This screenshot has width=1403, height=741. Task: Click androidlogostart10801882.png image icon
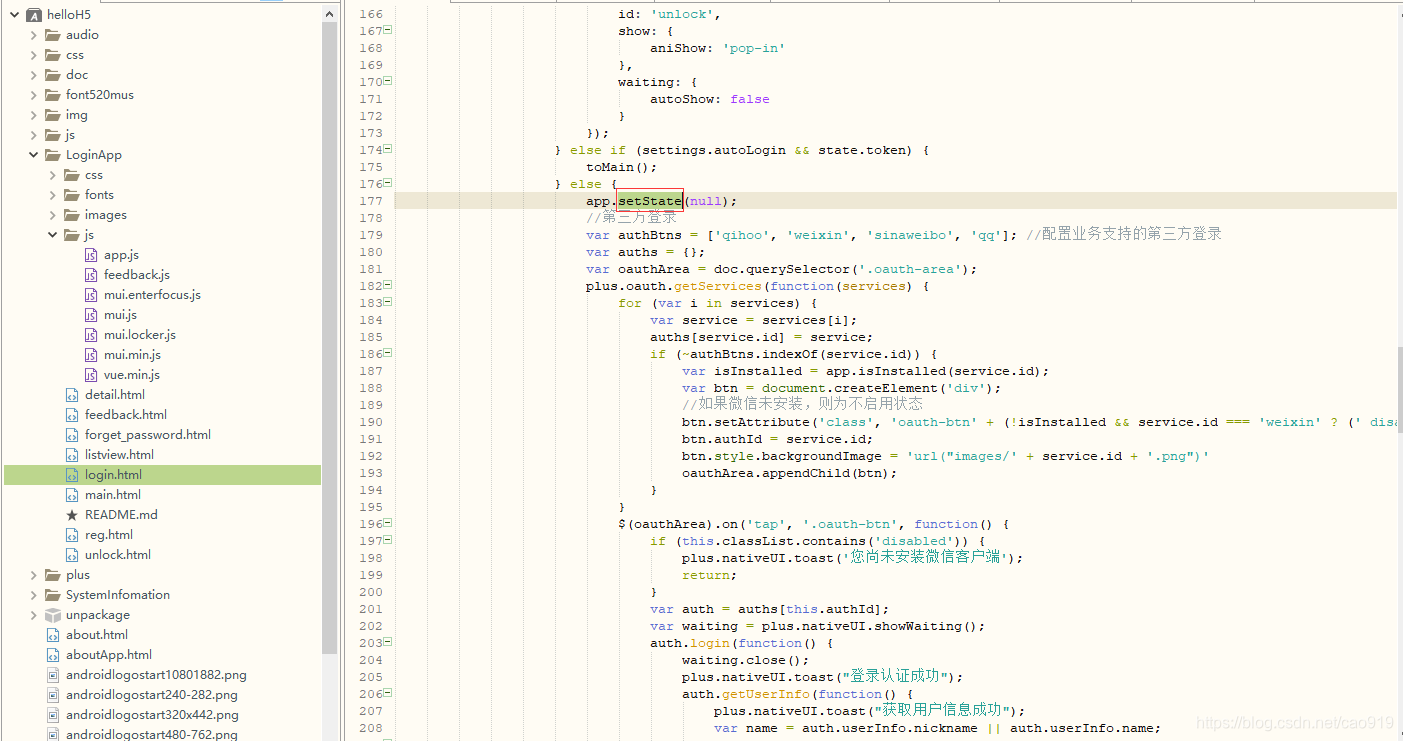53,675
